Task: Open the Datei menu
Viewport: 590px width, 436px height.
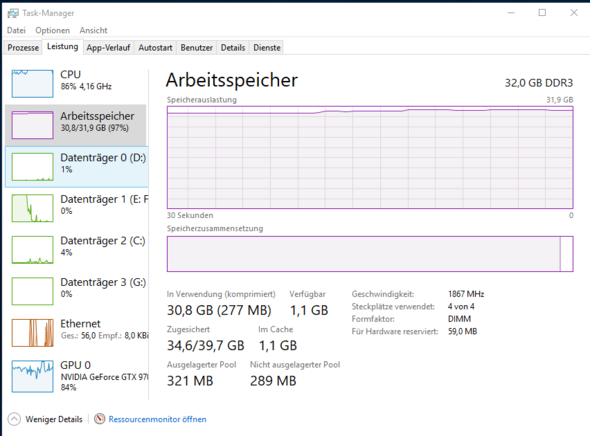Action: (16, 30)
